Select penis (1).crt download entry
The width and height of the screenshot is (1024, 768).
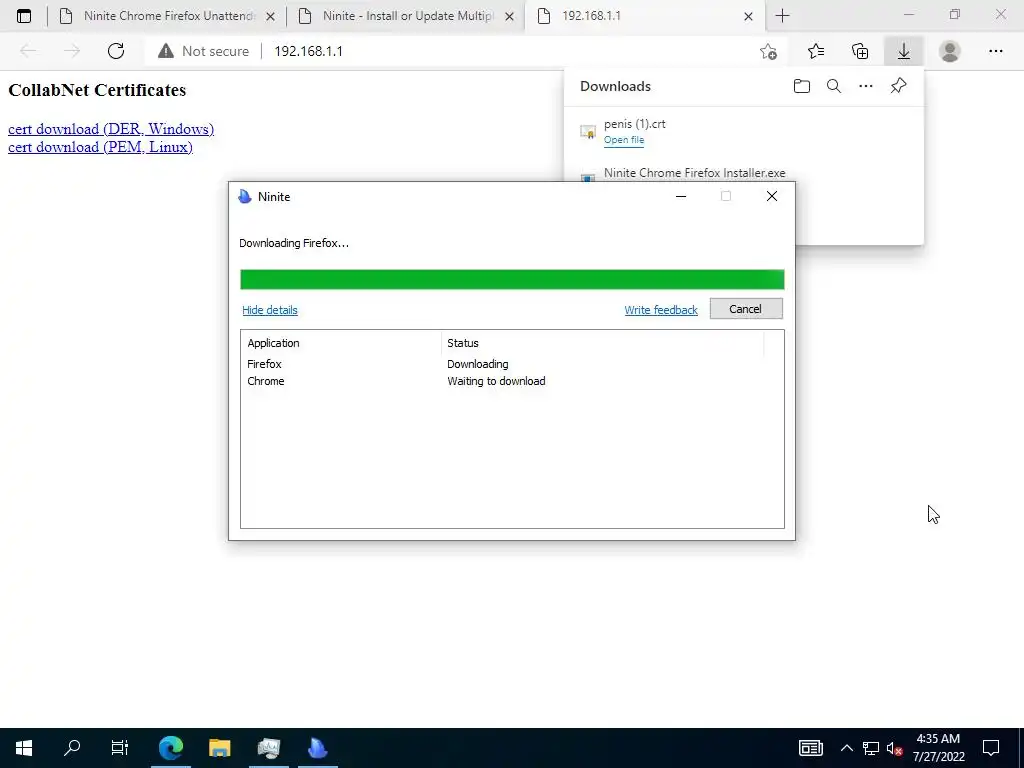(744, 131)
